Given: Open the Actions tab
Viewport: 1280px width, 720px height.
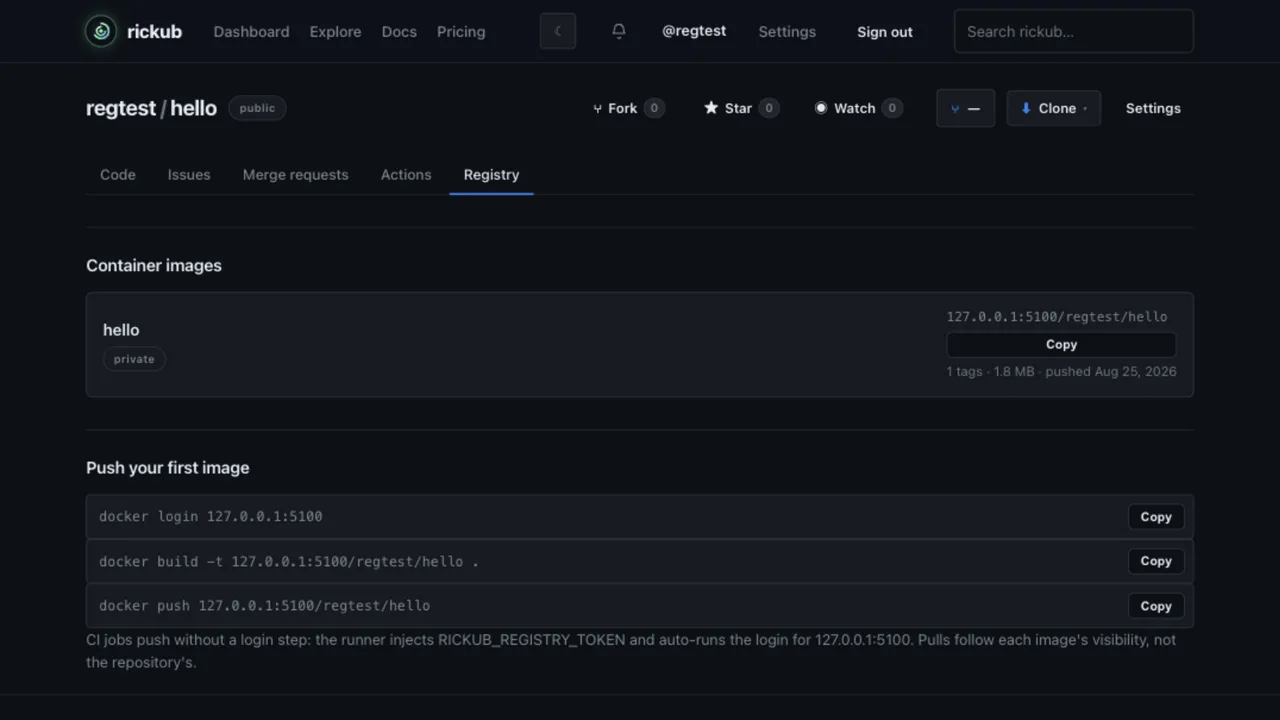Looking at the screenshot, I should coord(406,174).
